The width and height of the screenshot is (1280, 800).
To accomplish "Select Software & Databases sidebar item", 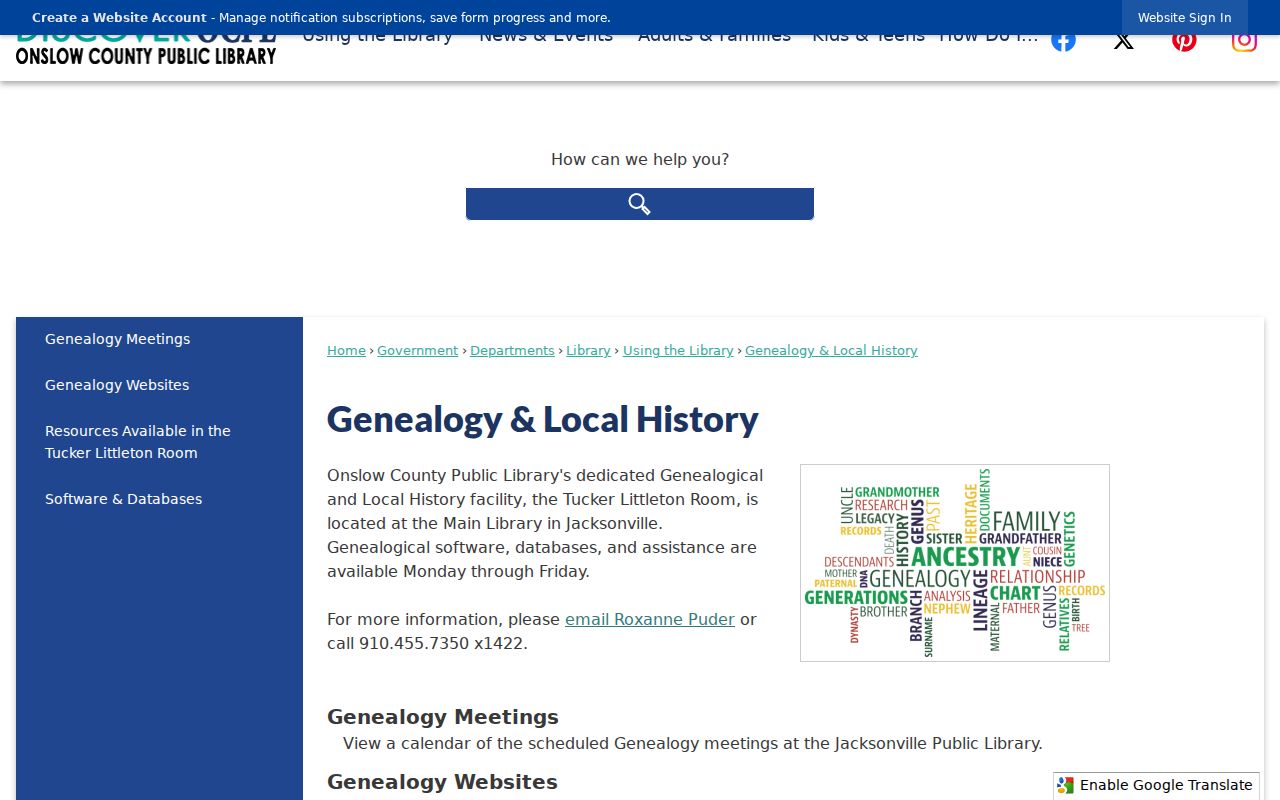I will [x=123, y=499].
